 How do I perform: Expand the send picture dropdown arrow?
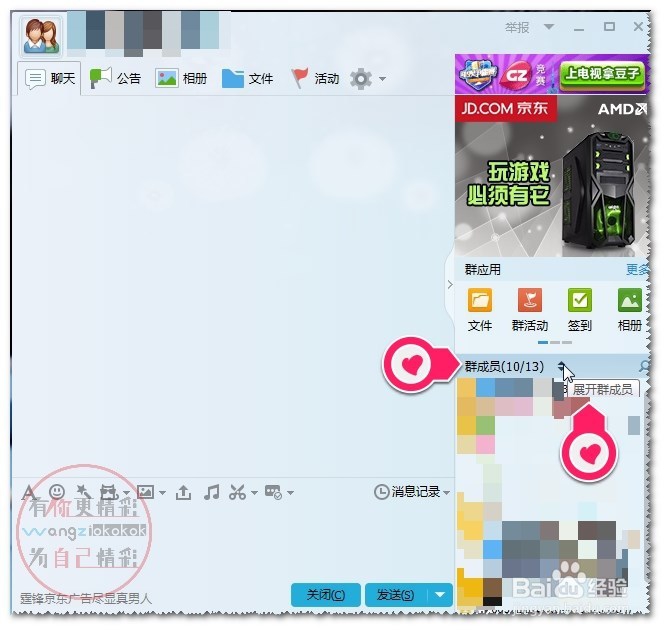tap(162, 493)
